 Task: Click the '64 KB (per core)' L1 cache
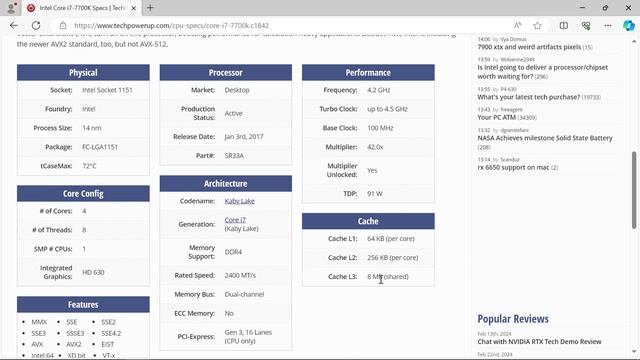(x=391, y=238)
